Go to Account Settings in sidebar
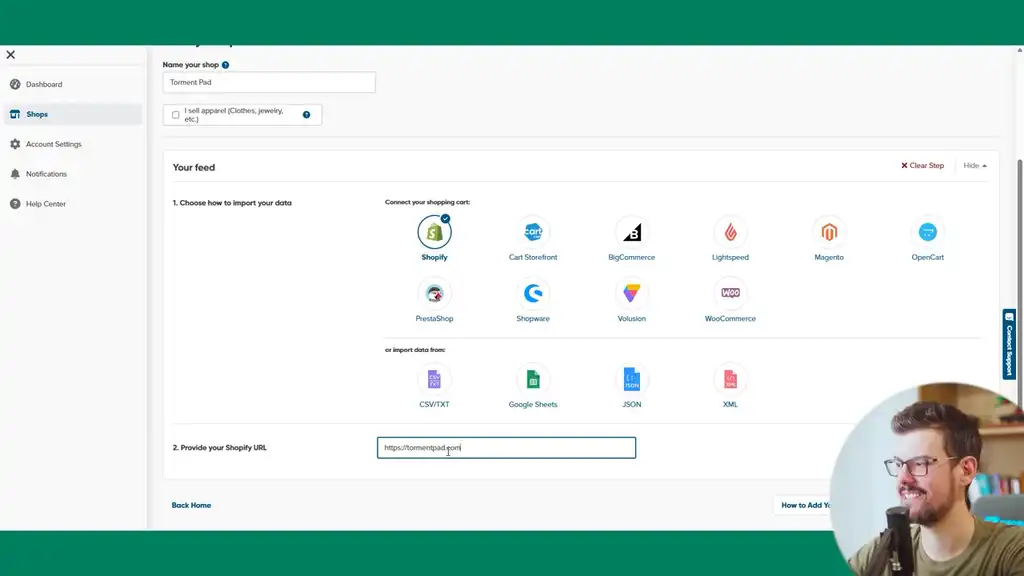The image size is (1024, 576). [x=53, y=144]
